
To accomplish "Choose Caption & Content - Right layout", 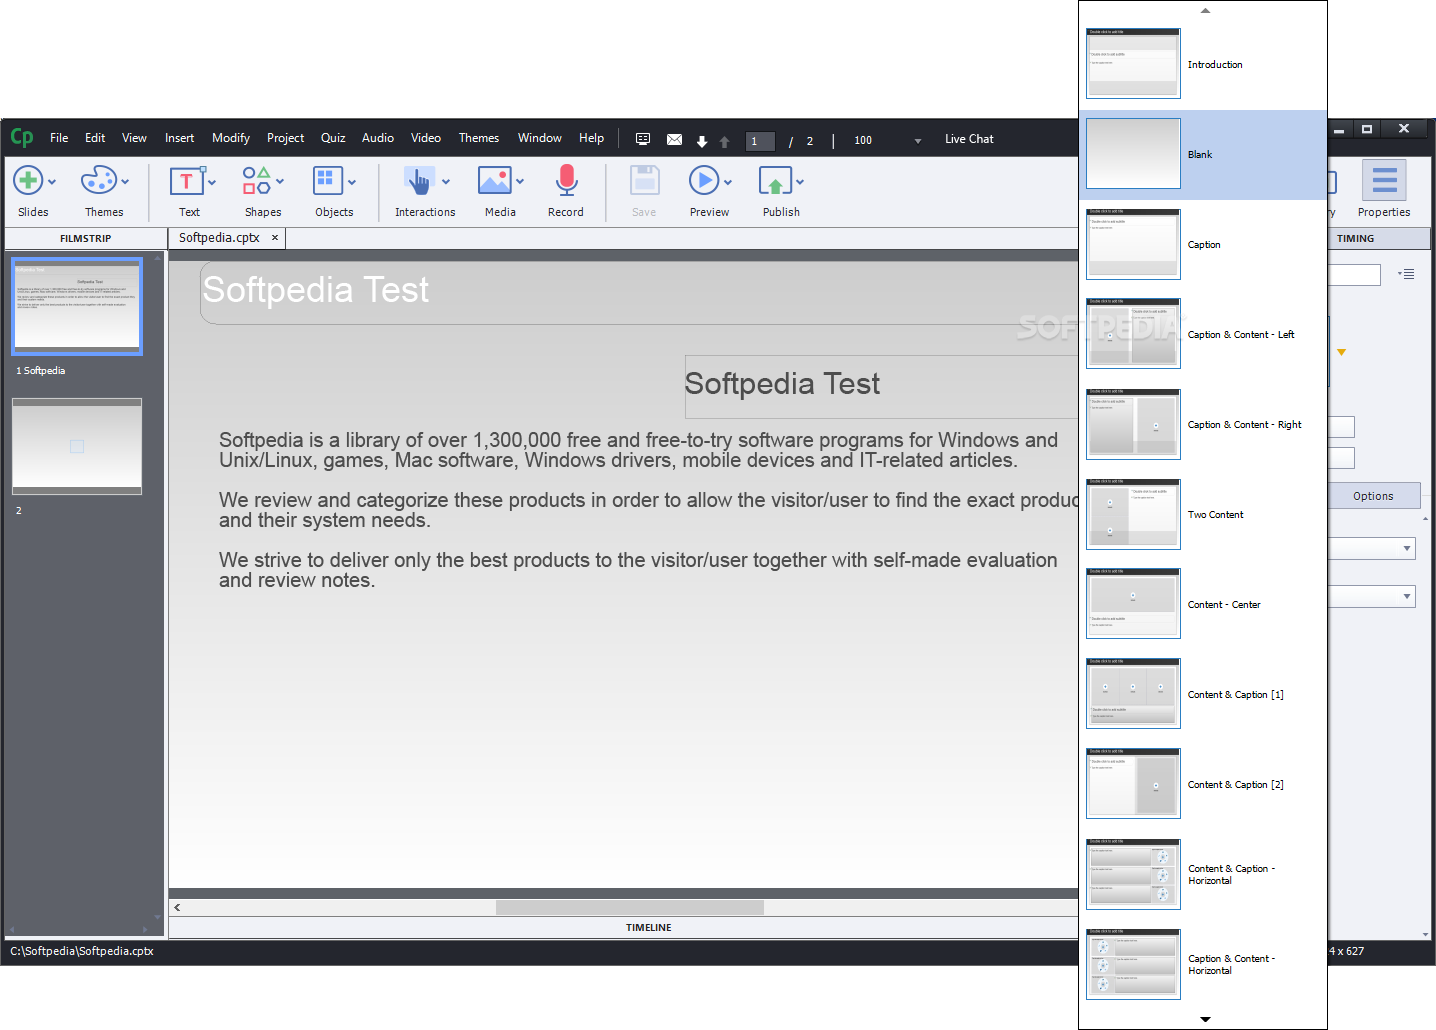I will coord(1203,425).
